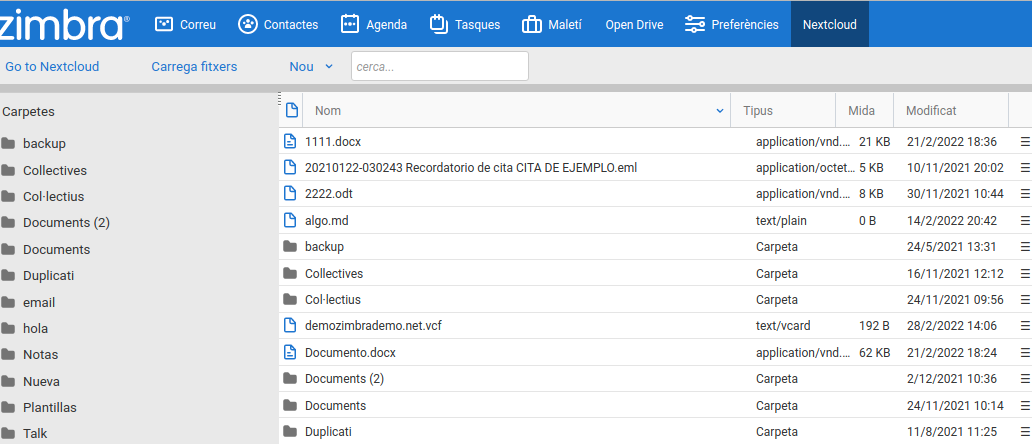Viewport: 1032px width, 444px height.
Task: Select the Documento.docx file row
Action: tap(350, 352)
